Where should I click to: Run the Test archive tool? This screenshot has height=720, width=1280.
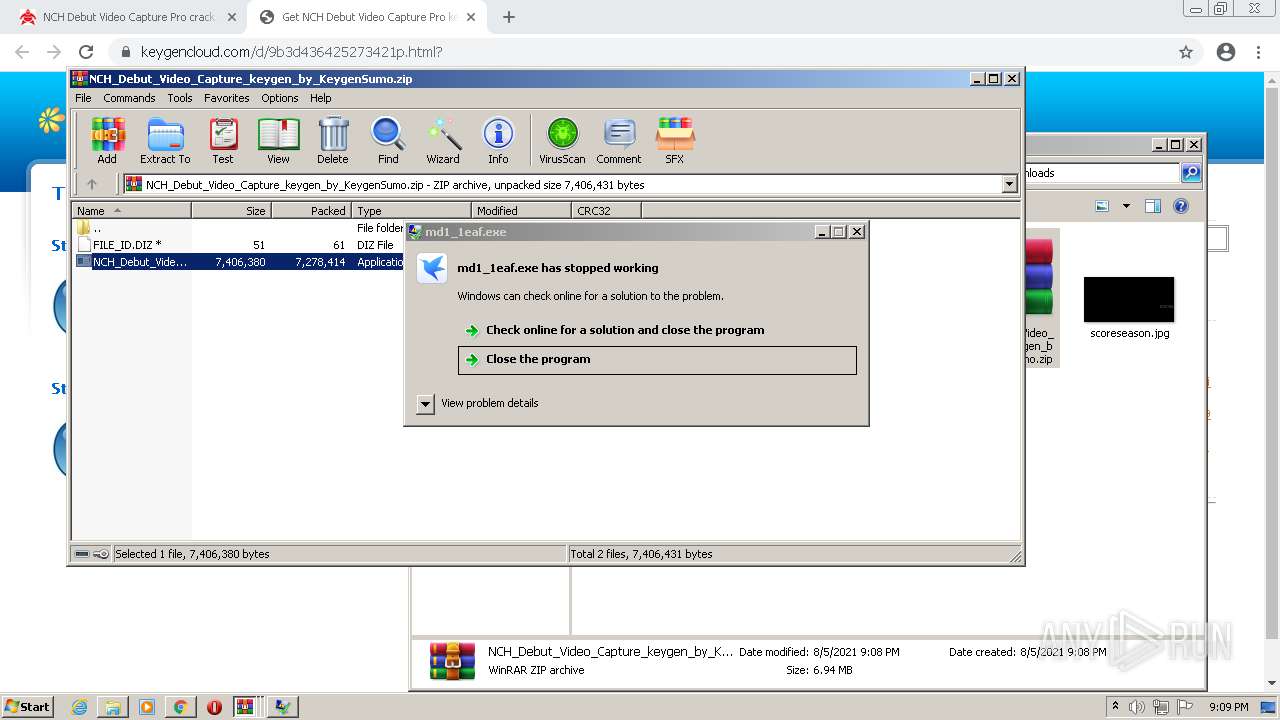223,141
